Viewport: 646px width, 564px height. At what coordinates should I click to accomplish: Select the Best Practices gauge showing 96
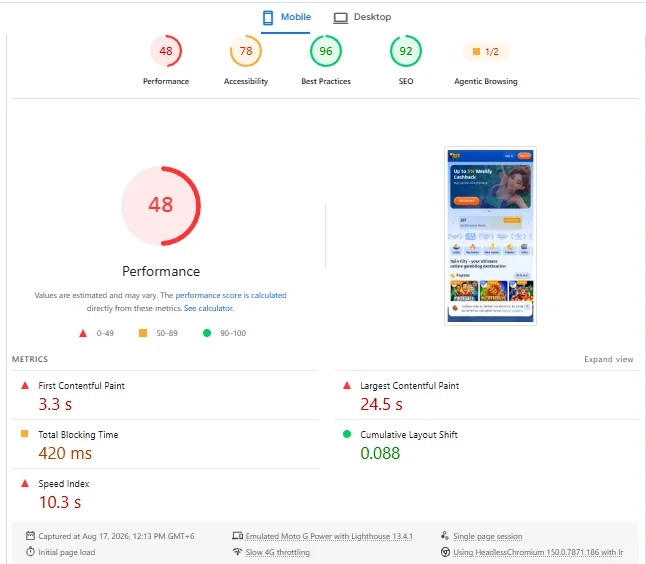point(326,51)
